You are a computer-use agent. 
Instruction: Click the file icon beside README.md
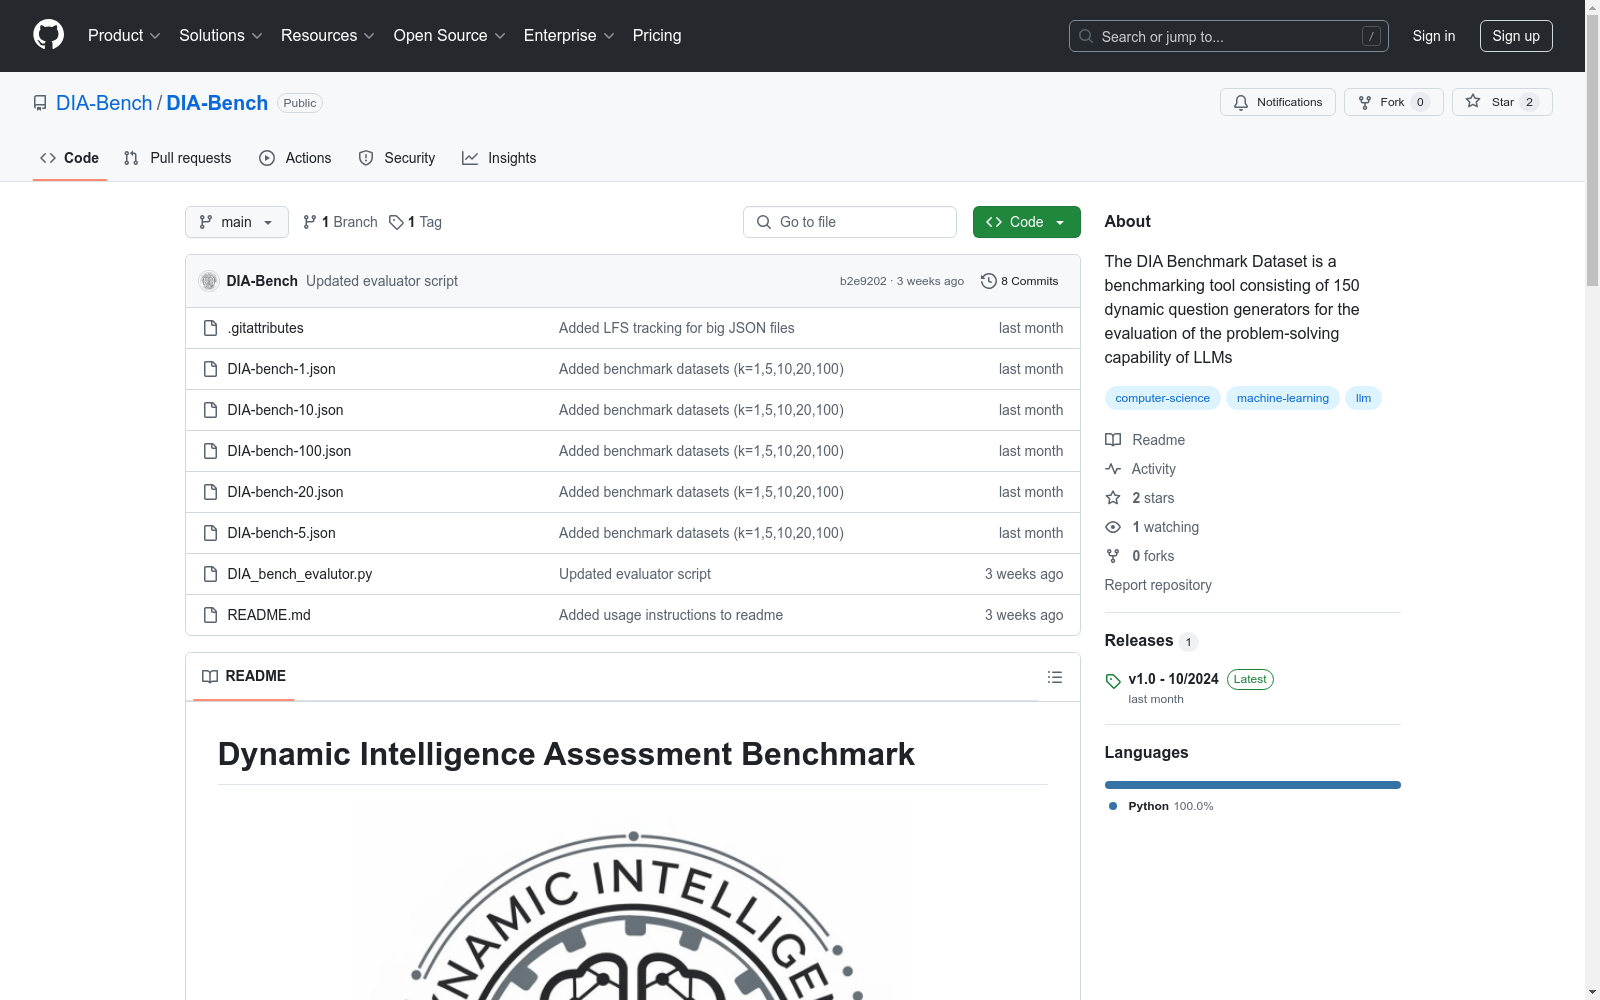(210, 615)
